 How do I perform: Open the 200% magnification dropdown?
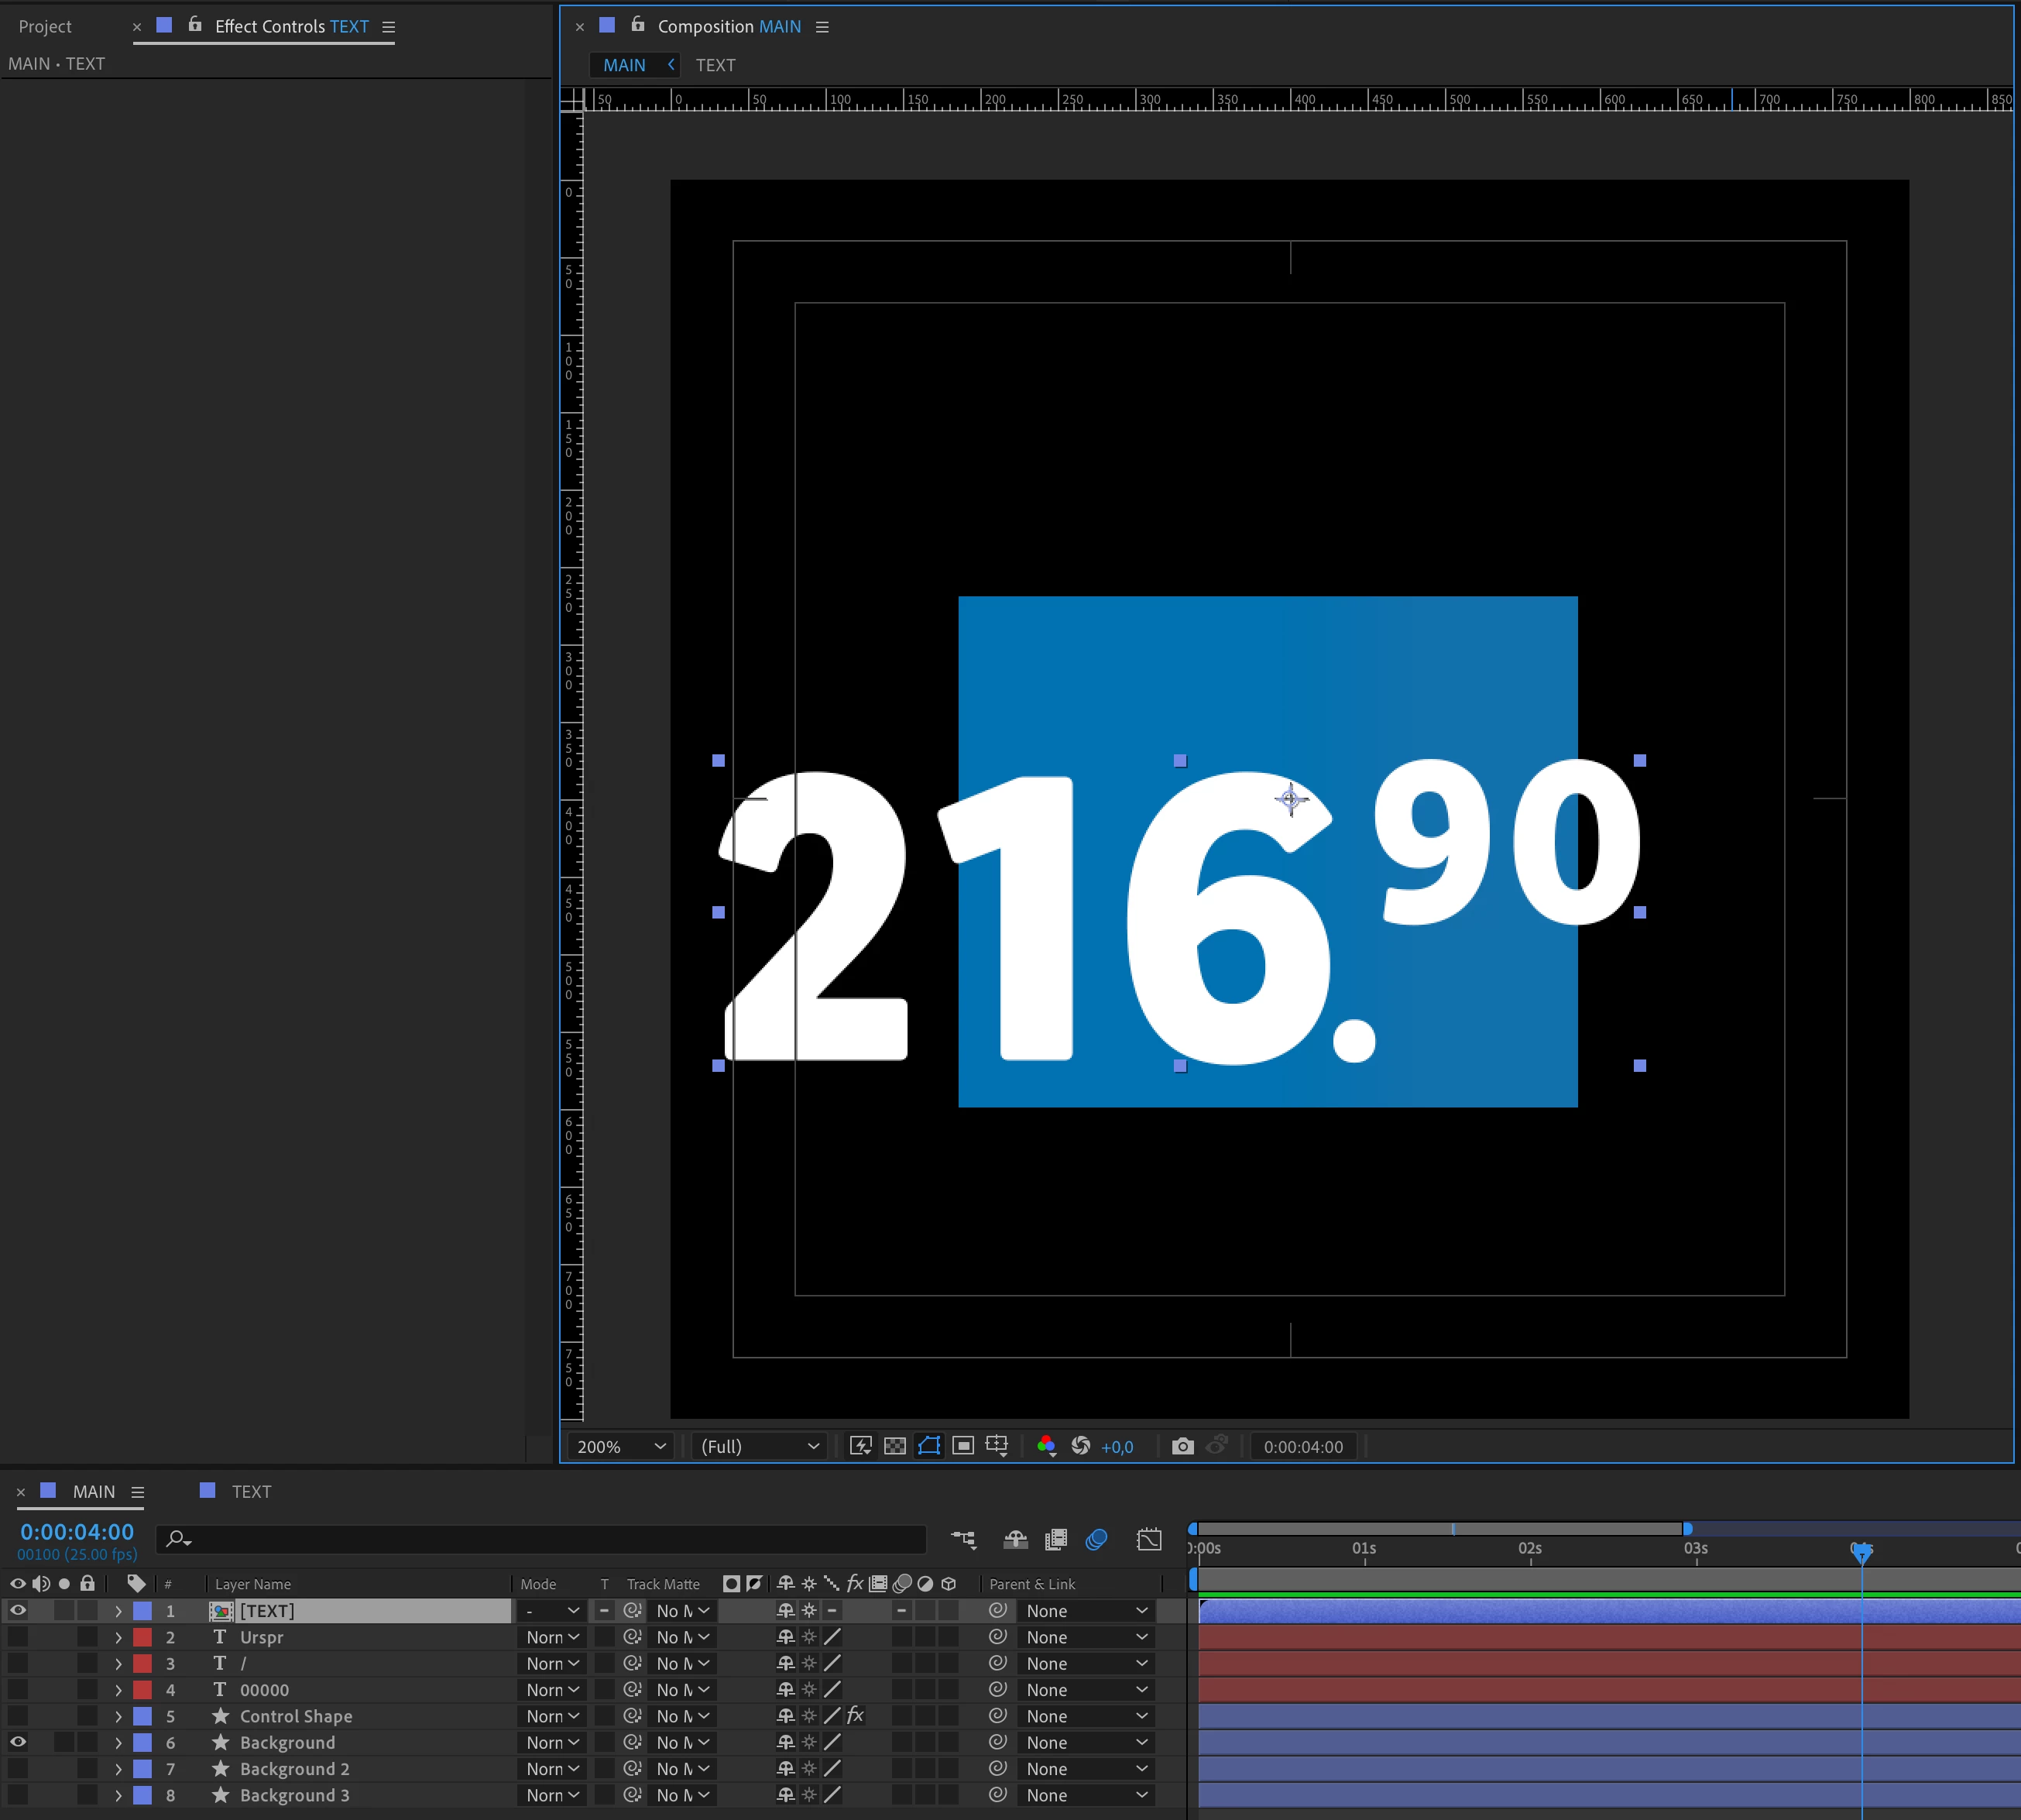point(621,1447)
